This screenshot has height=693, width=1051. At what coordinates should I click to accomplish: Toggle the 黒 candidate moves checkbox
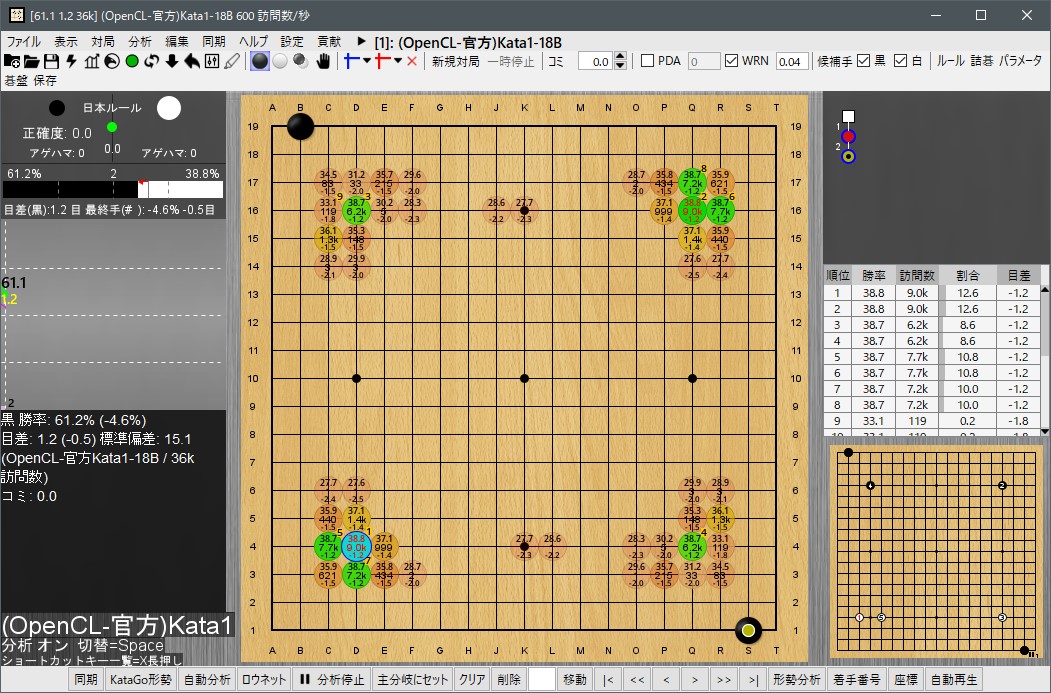(x=864, y=61)
